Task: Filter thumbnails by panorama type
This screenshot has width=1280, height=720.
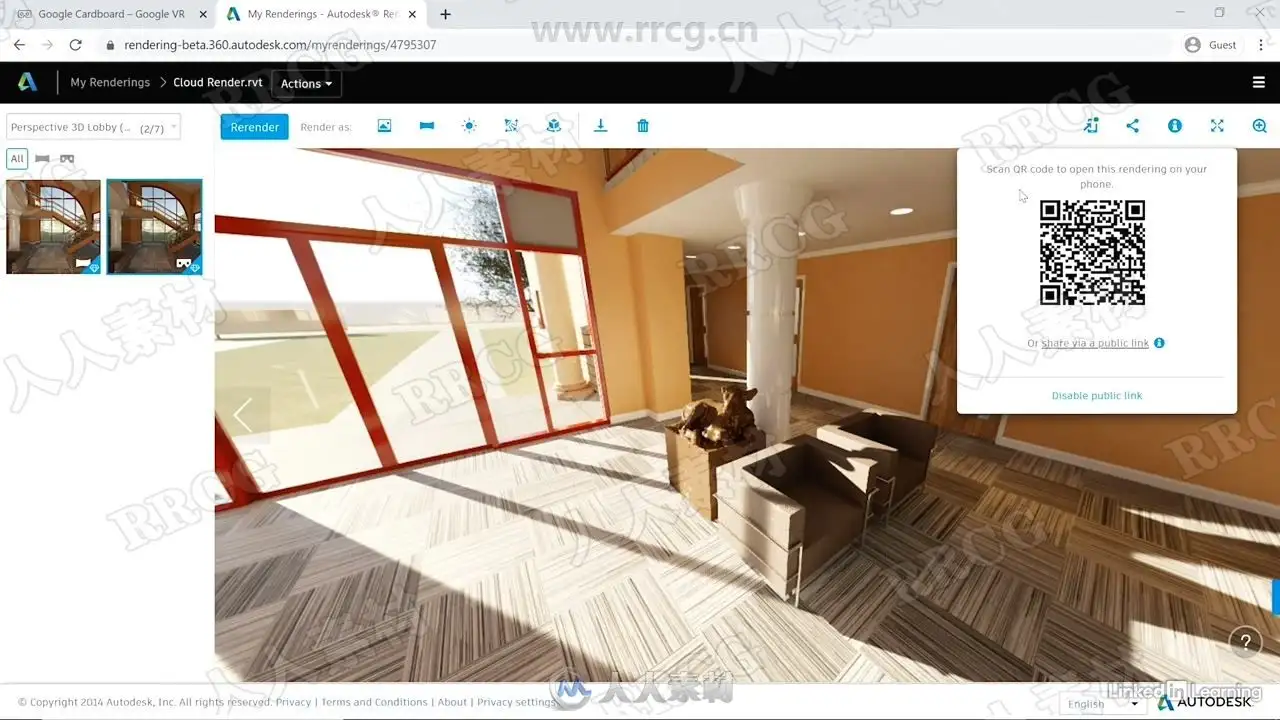Action: click(x=43, y=159)
